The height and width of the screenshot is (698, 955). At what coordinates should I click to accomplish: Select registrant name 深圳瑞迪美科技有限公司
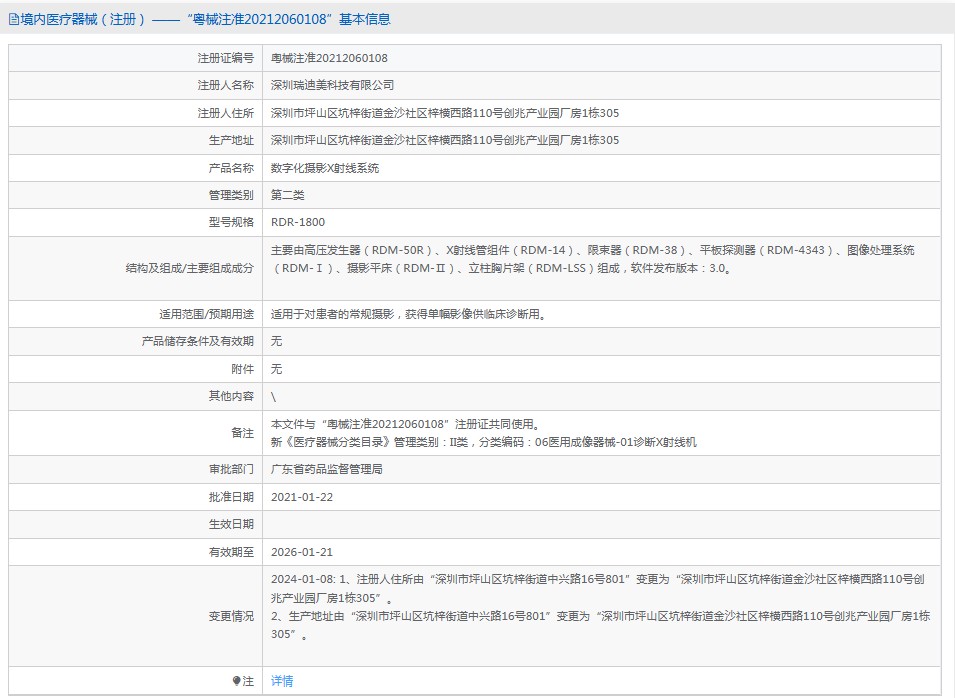(332, 86)
